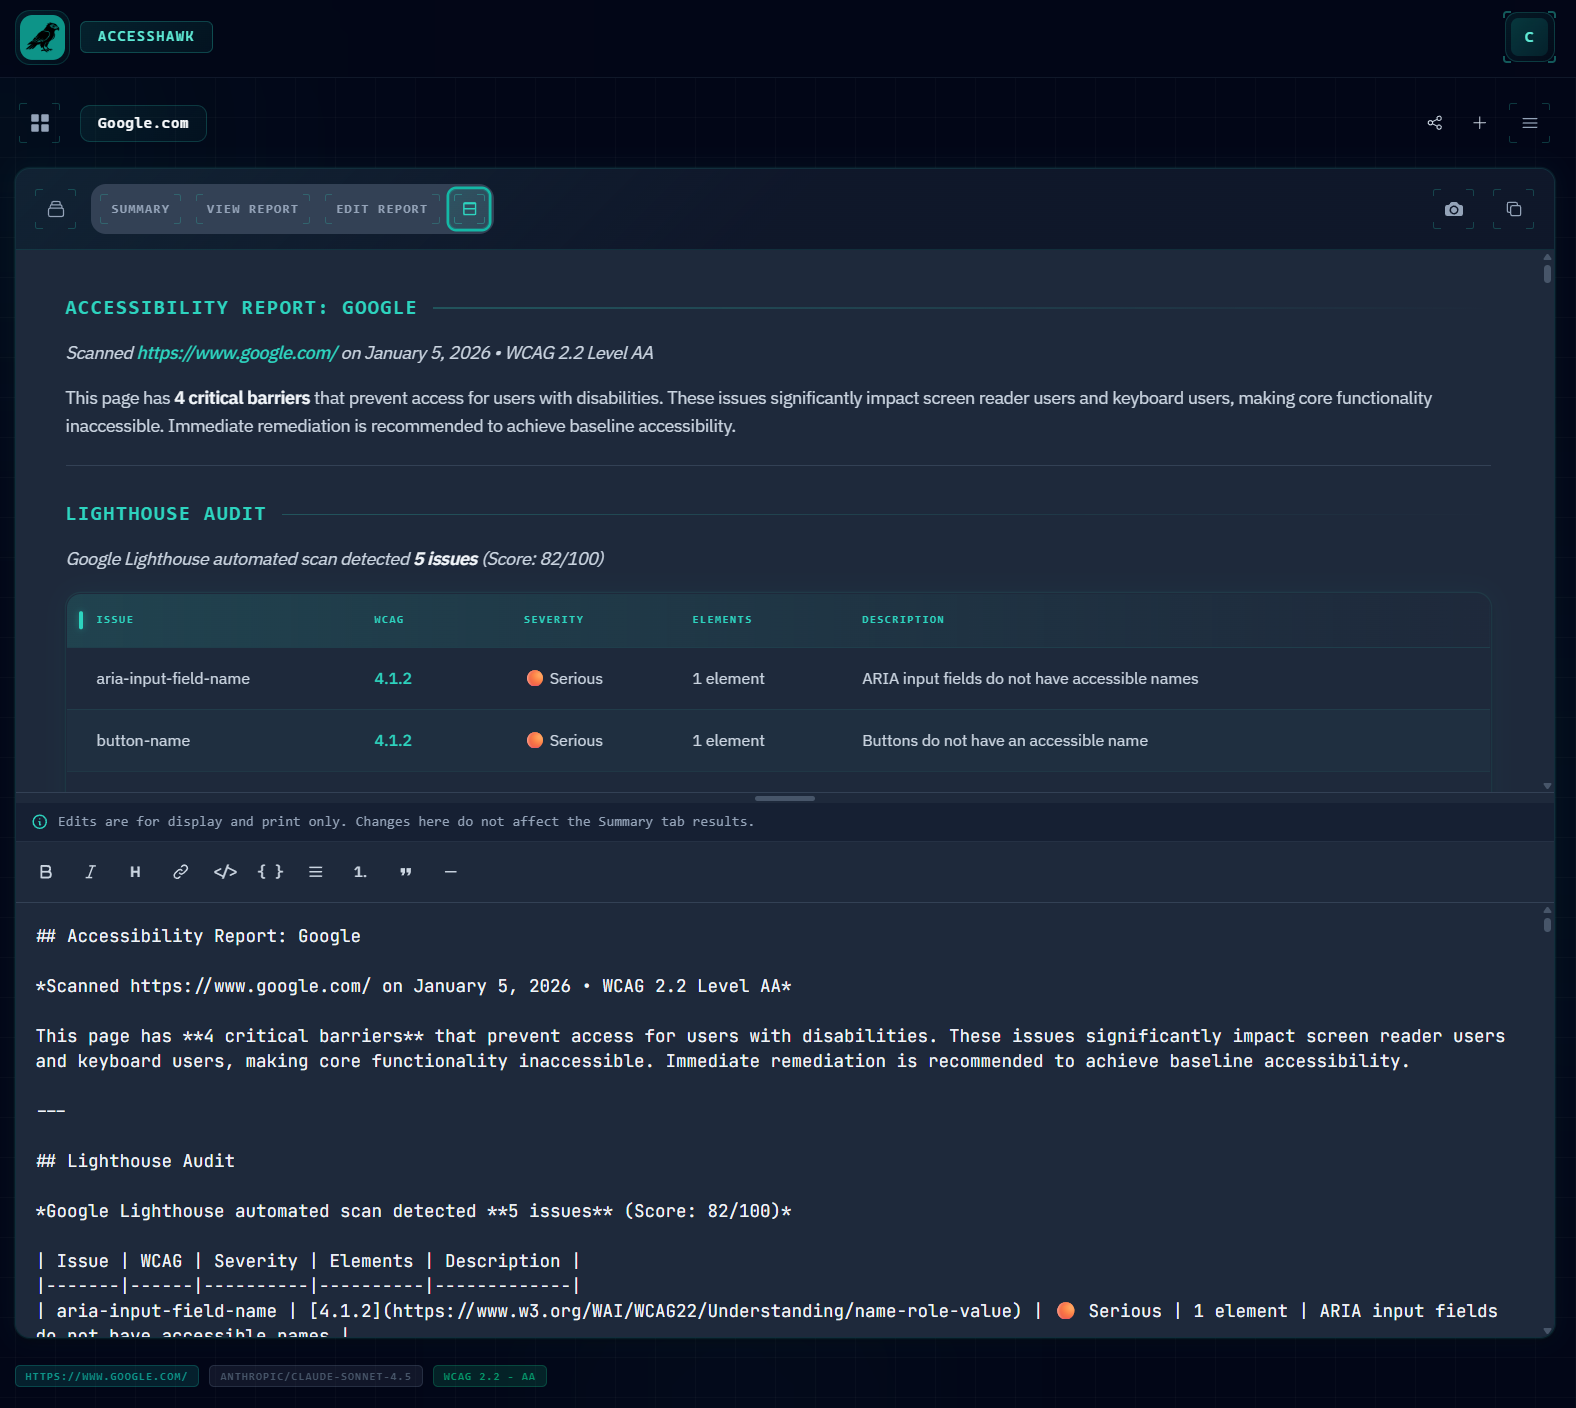1576x1408 pixels.
Task: Switch to the Edit Report tab
Action: [381, 209]
